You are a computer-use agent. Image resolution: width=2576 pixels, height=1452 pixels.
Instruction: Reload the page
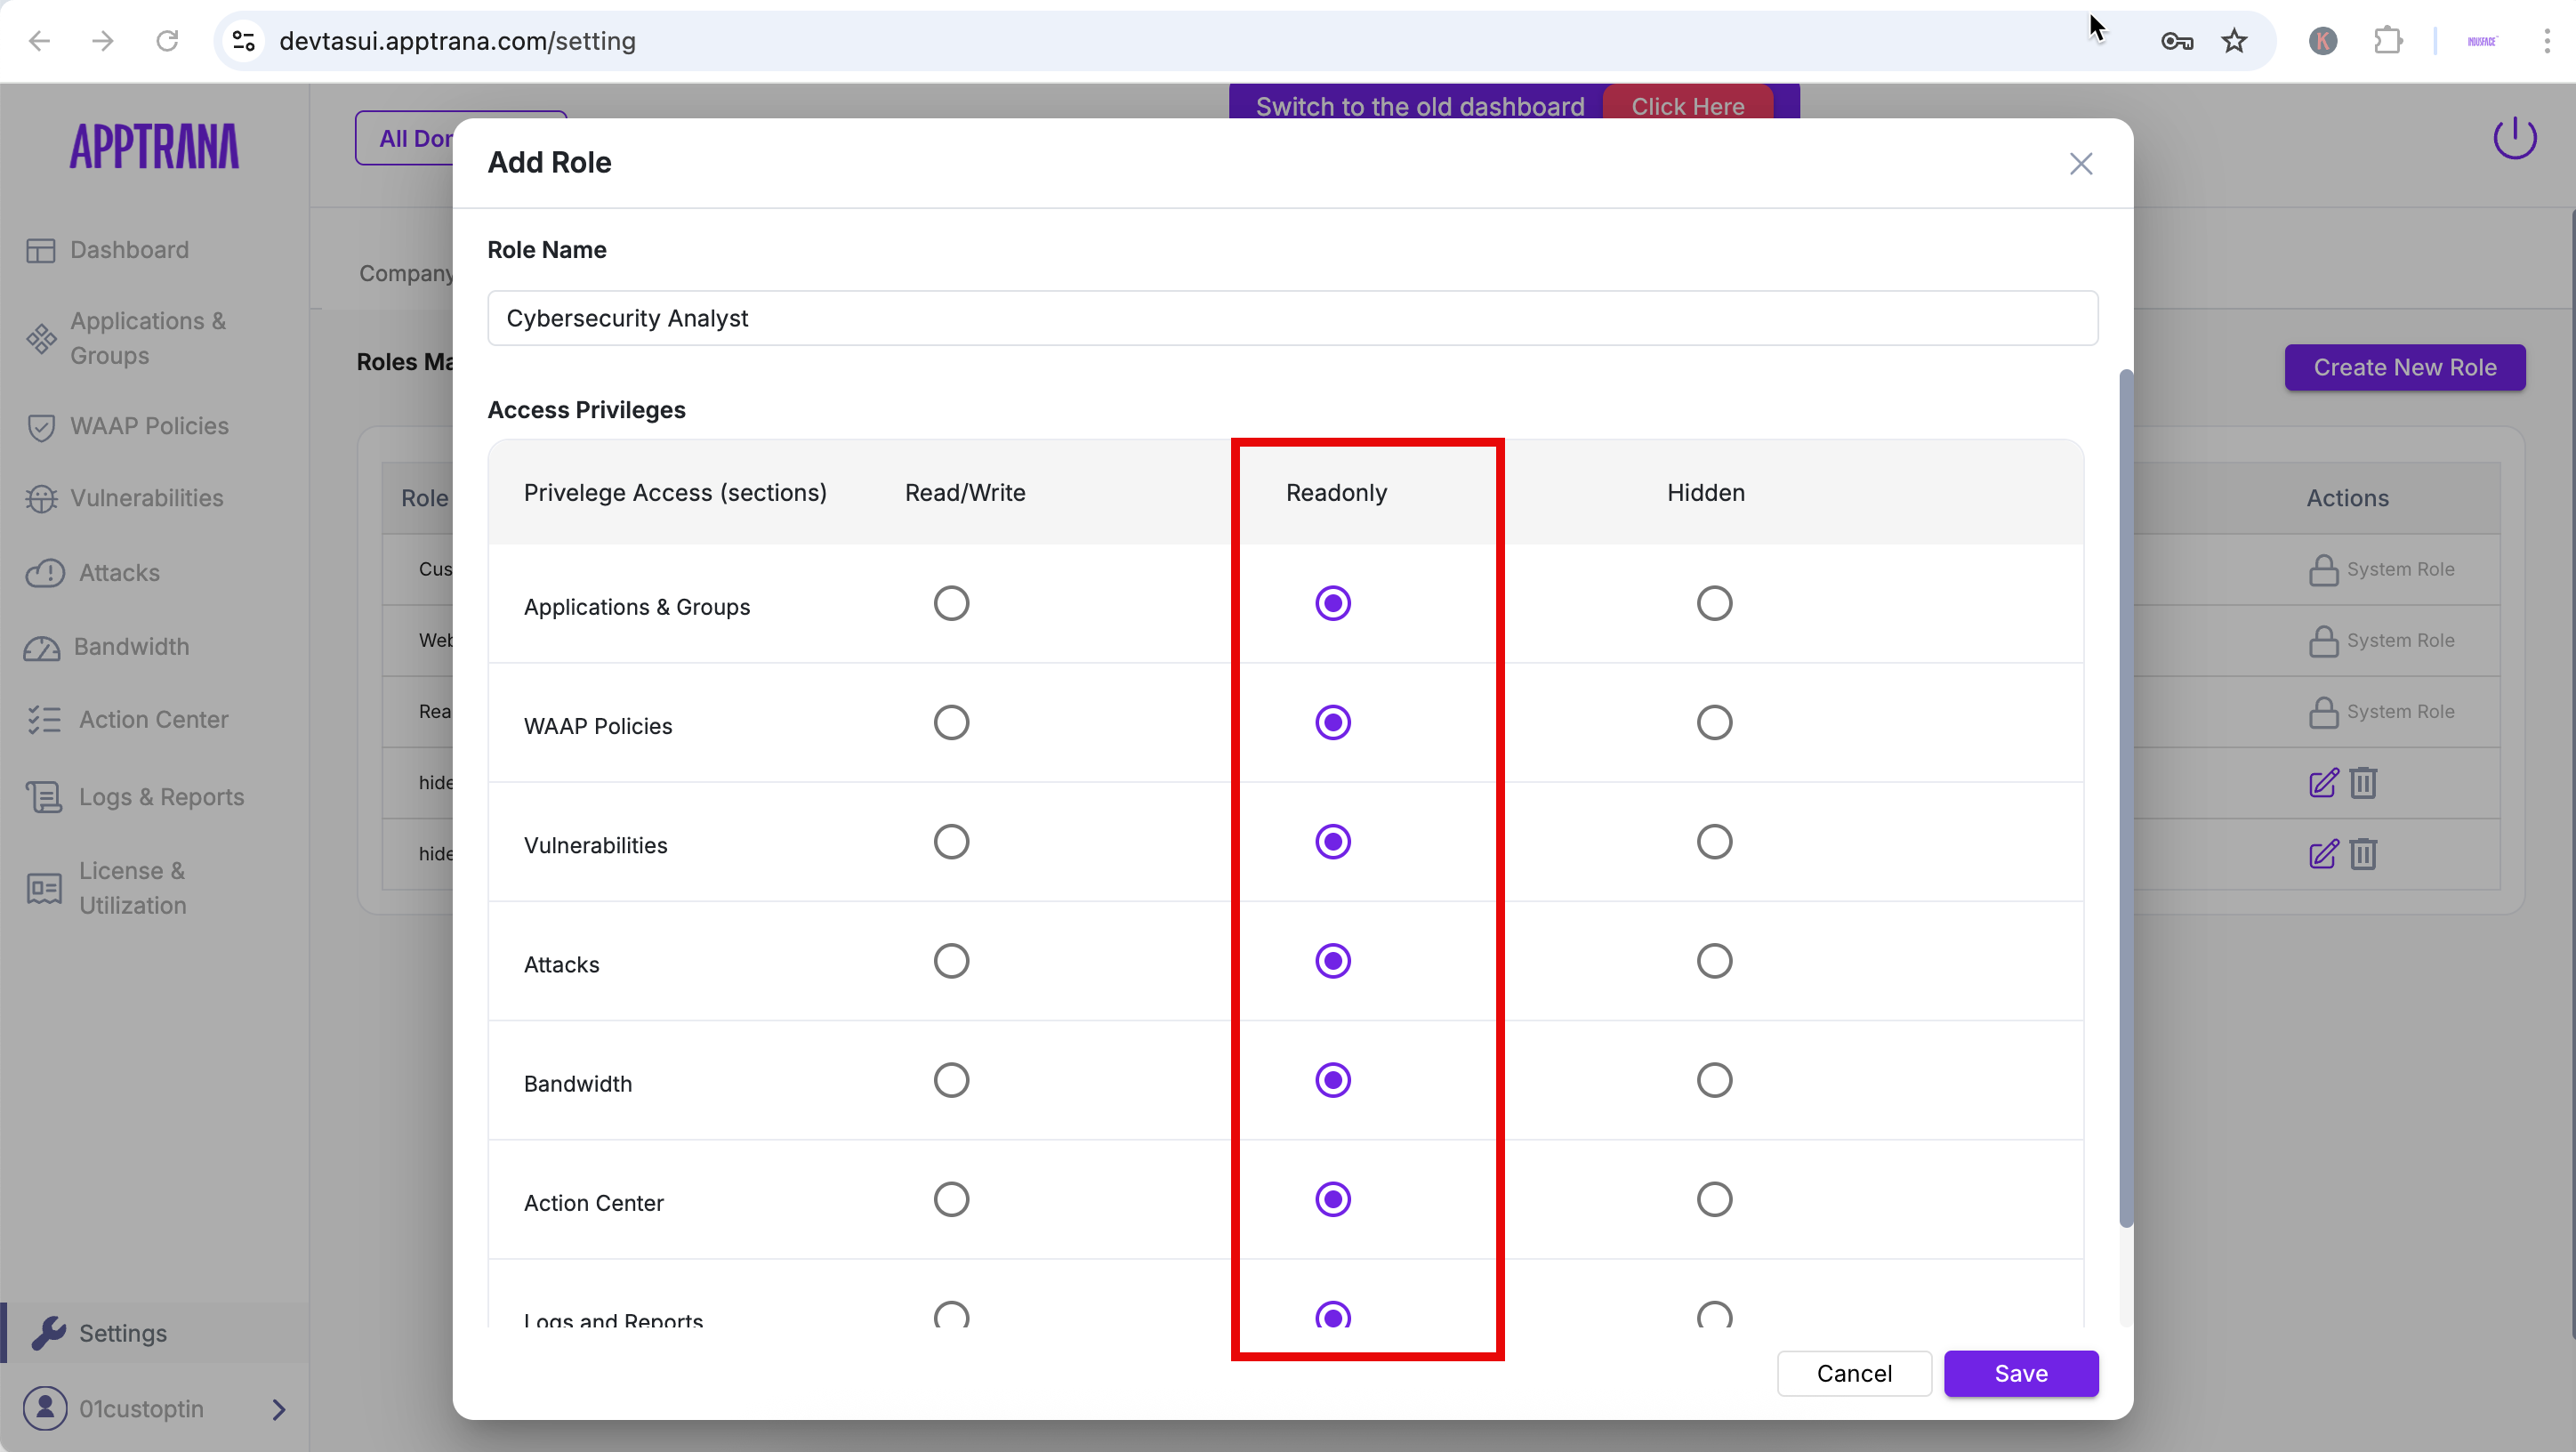click(167, 41)
